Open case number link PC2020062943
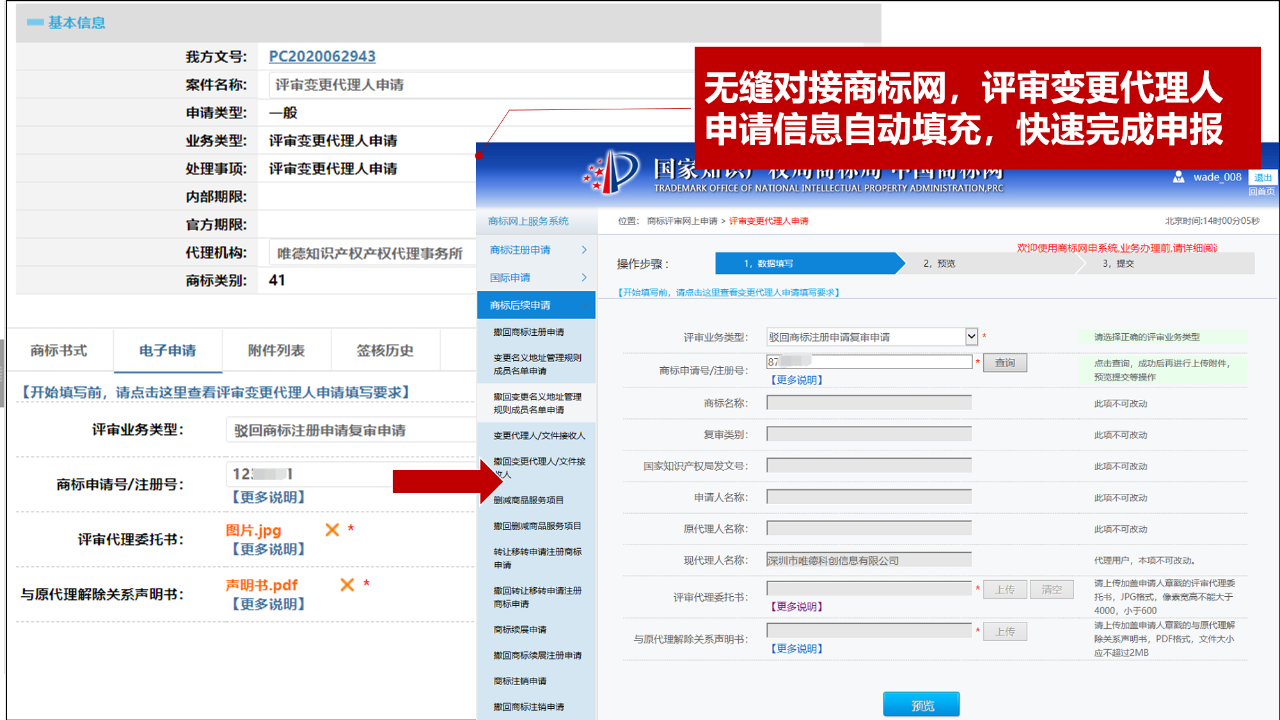Viewport: 1280px width, 720px height. (322, 56)
